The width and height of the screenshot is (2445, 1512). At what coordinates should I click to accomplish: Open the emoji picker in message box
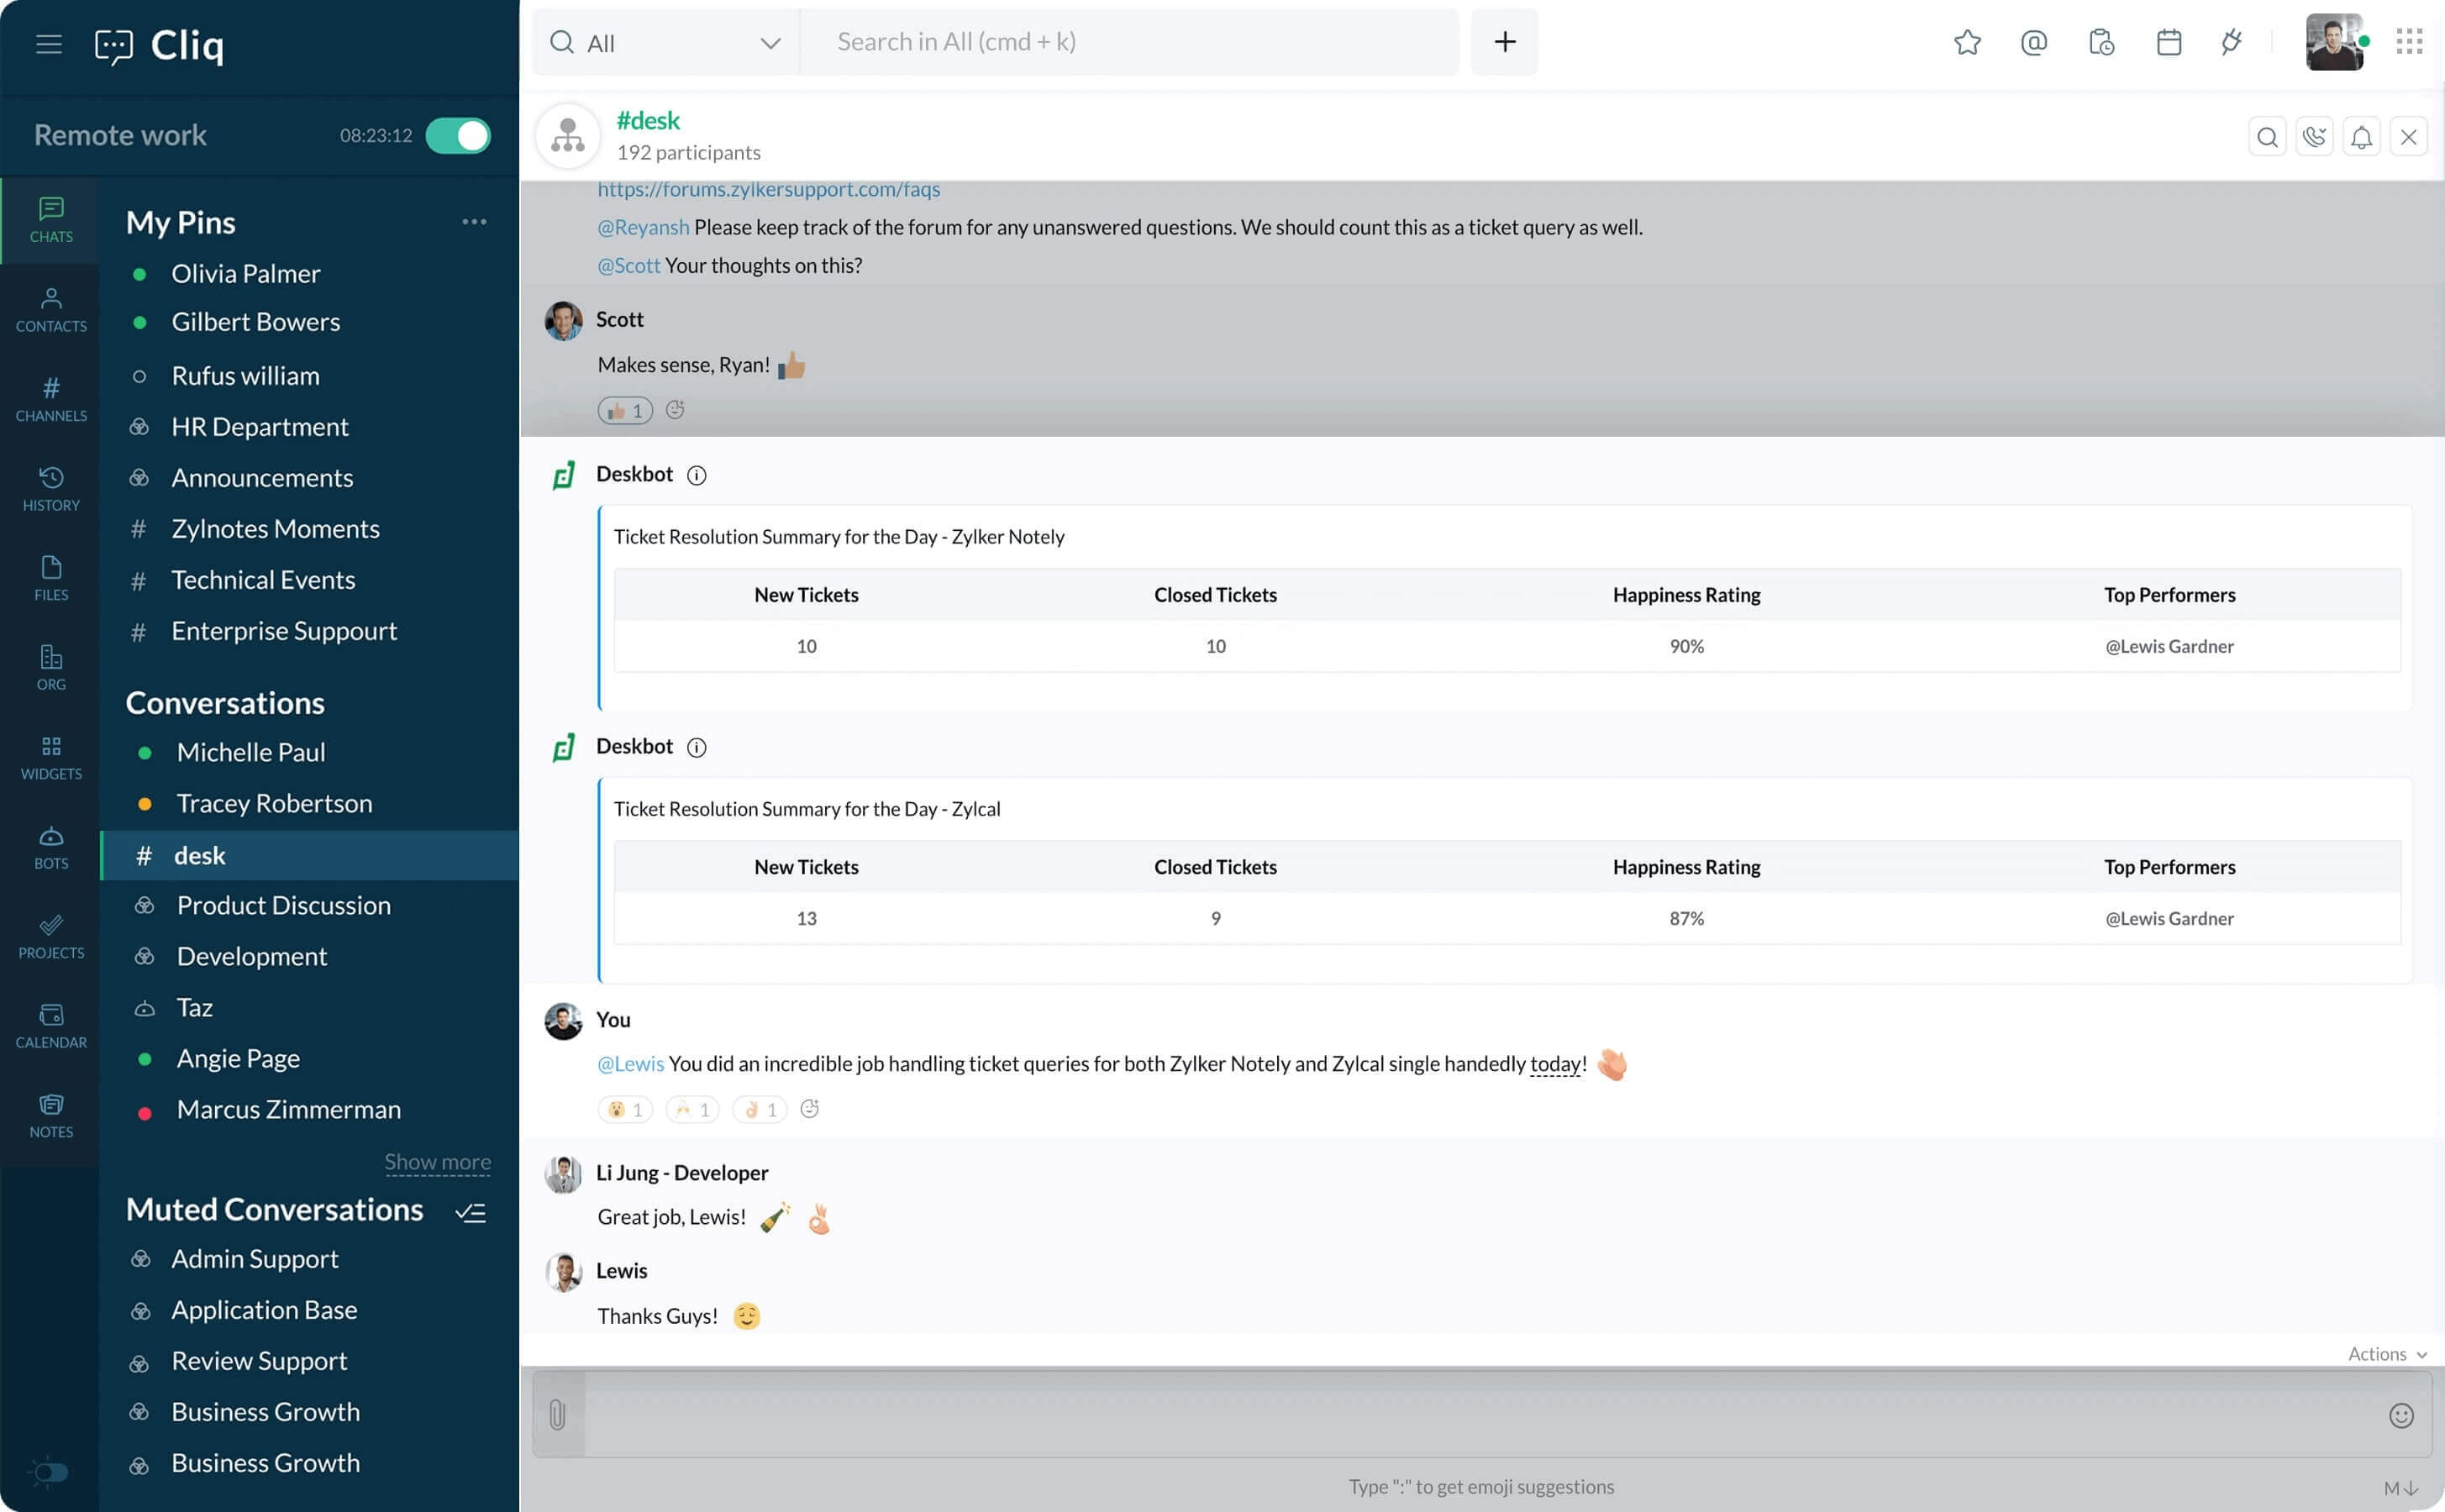point(2400,1415)
